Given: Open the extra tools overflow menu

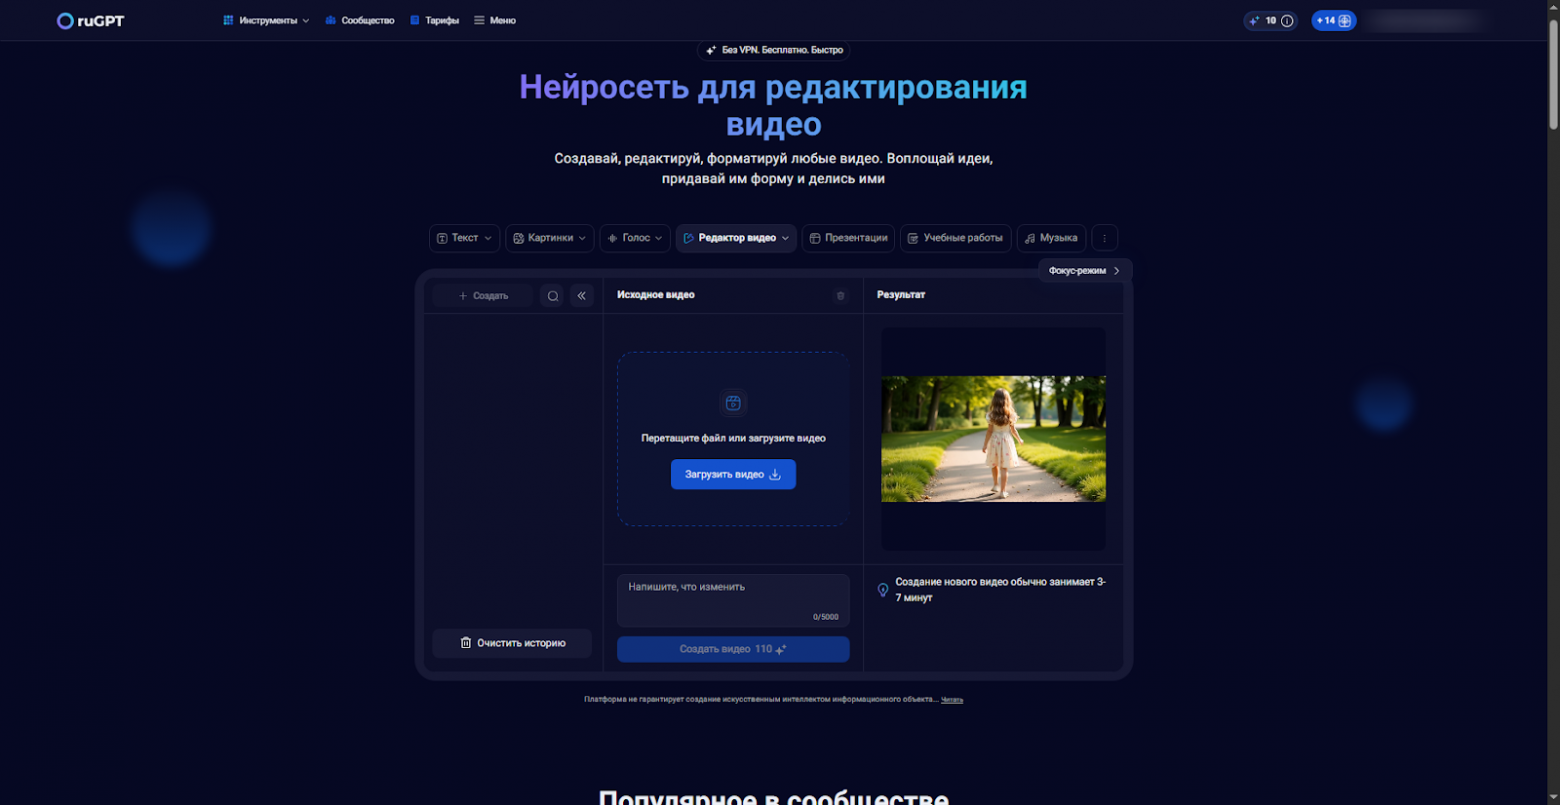Looking at the screenshot, I should pos(1104,238).
